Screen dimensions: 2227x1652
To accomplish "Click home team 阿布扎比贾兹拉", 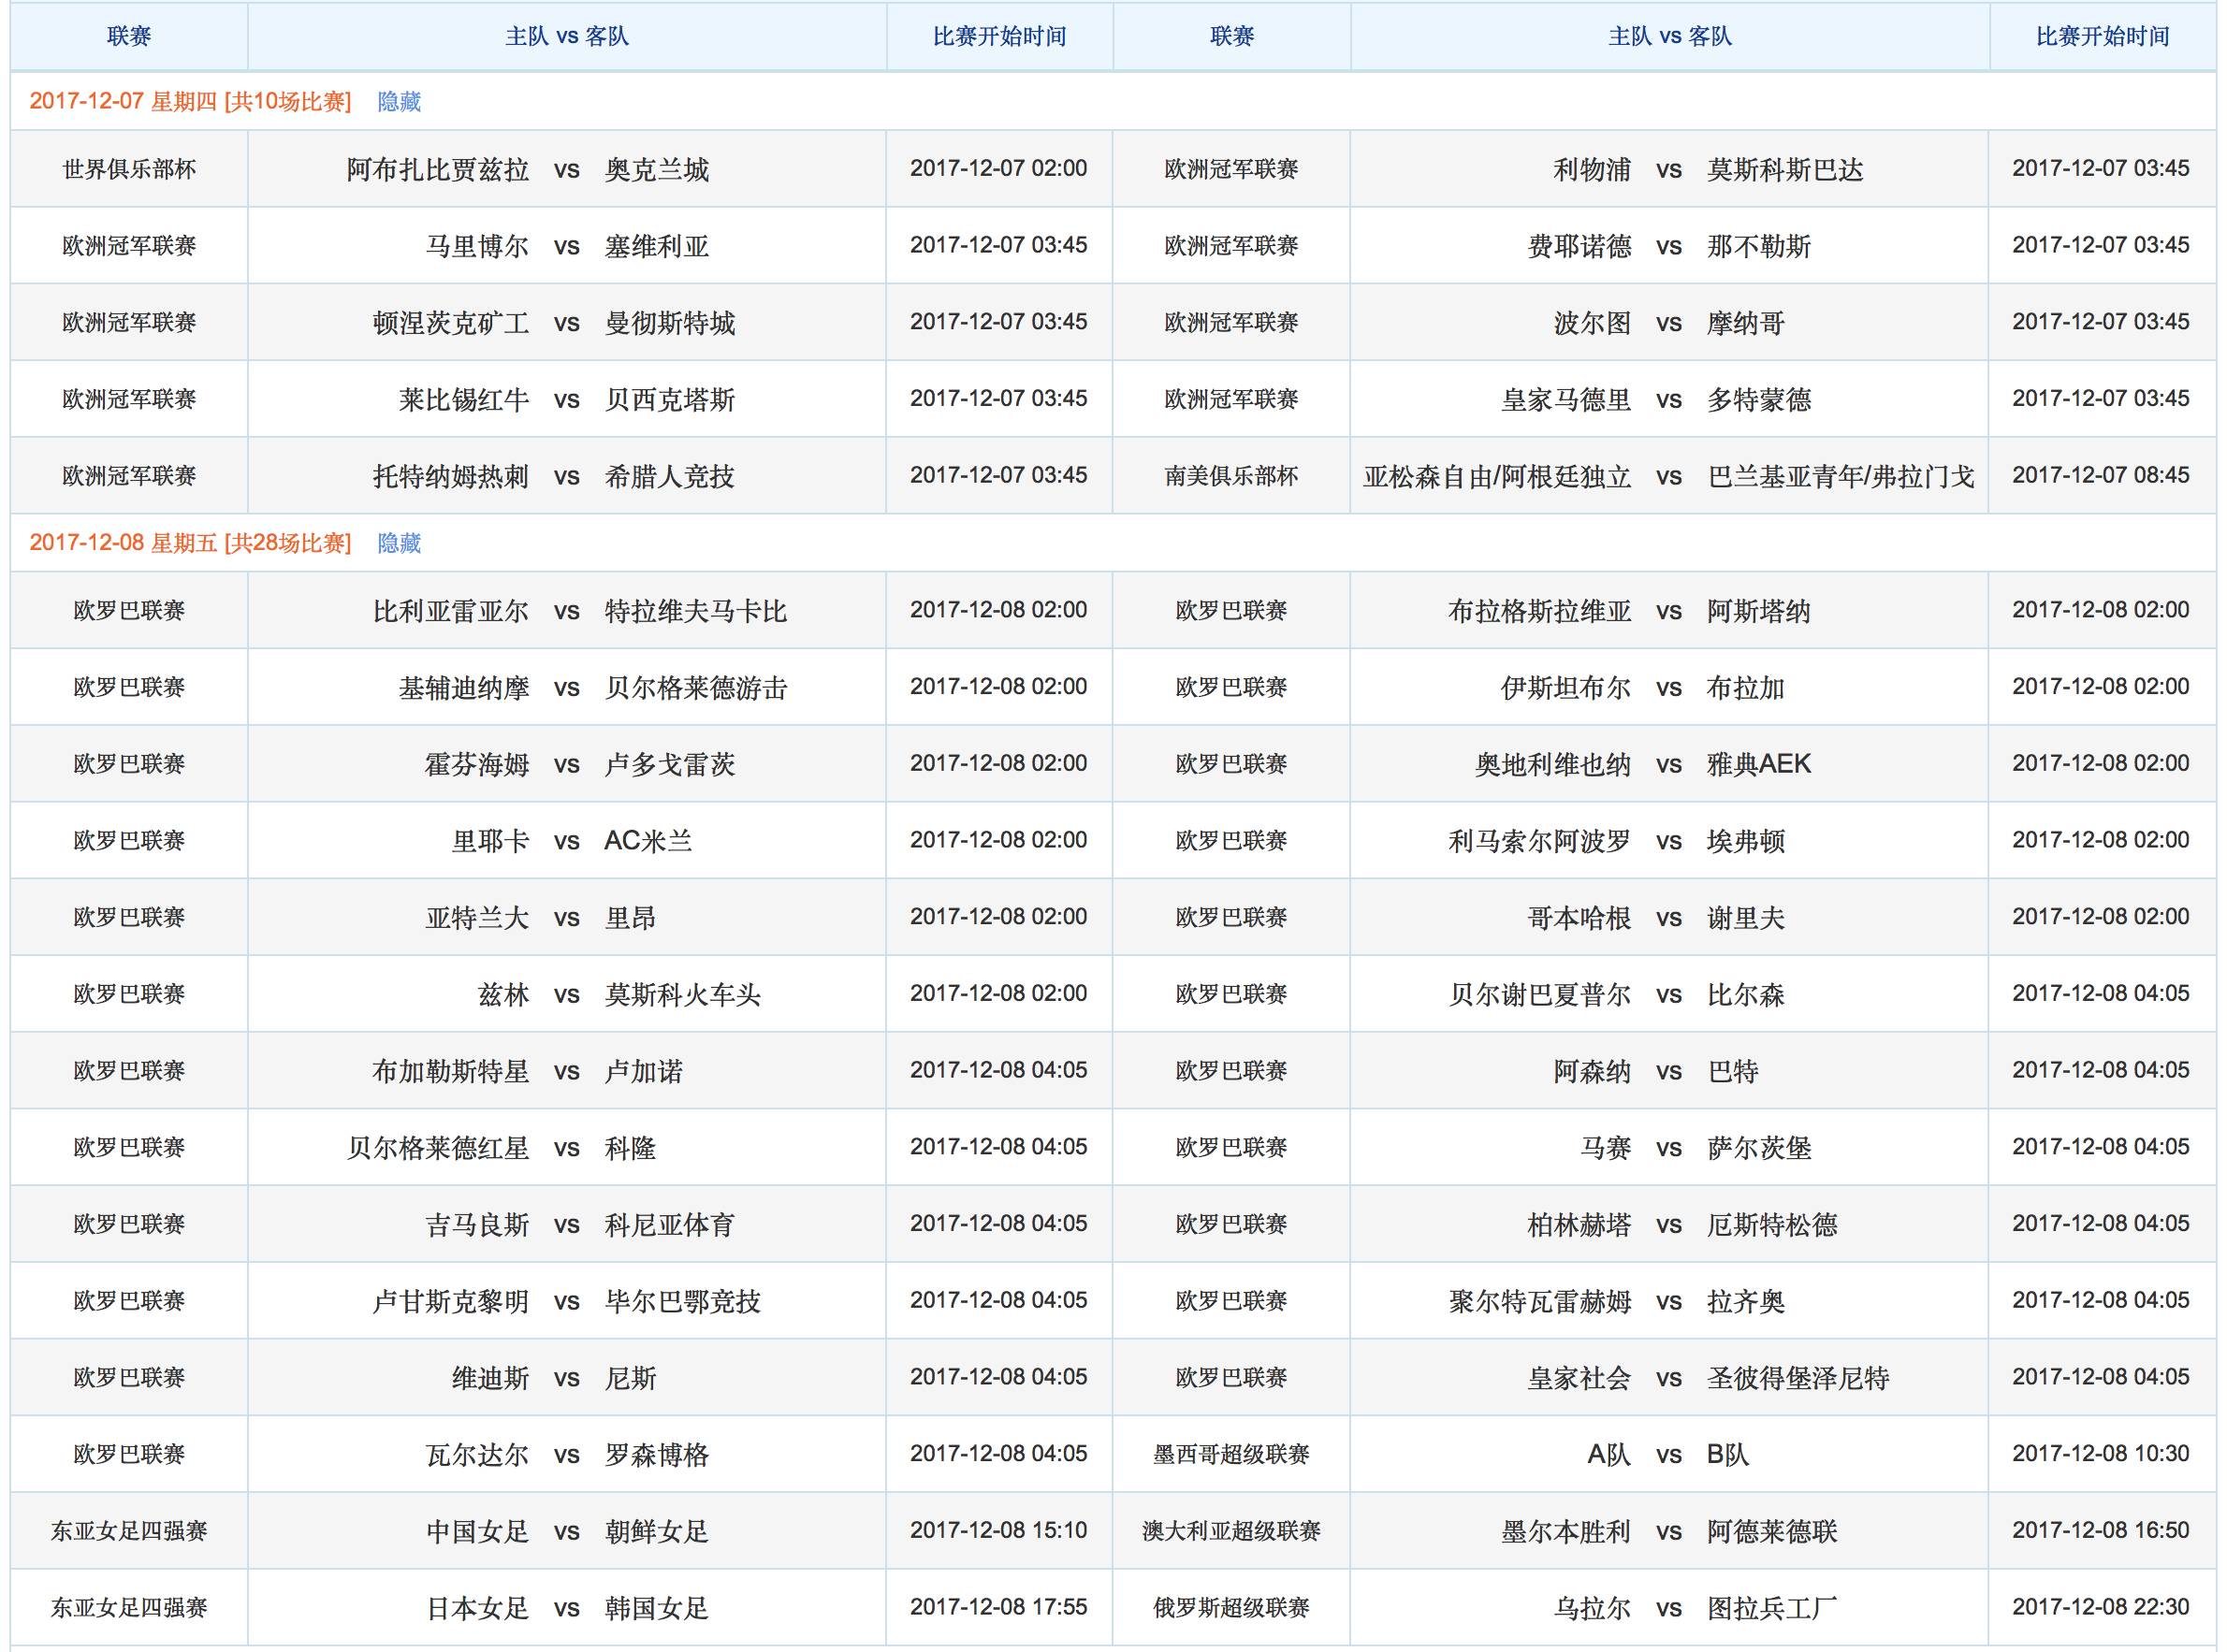I will click(x=438, y=170).
